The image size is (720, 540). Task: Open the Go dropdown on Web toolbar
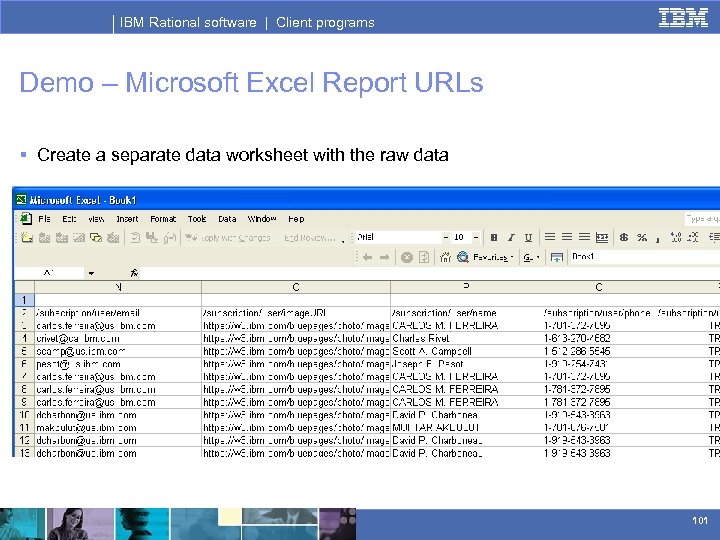(531, 258)
